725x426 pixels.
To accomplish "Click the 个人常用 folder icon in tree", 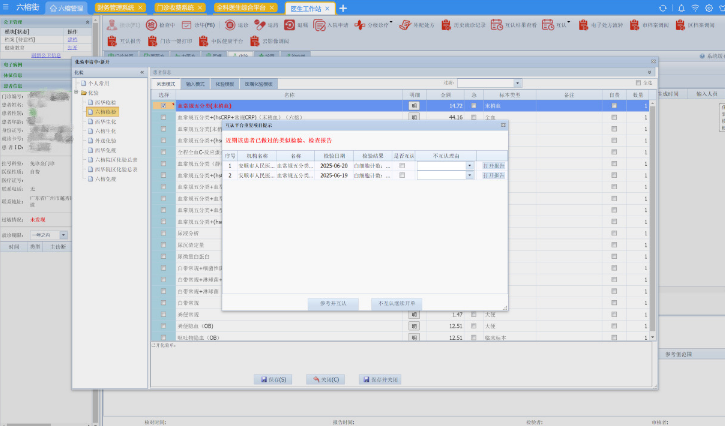I will tap(84, 84).
